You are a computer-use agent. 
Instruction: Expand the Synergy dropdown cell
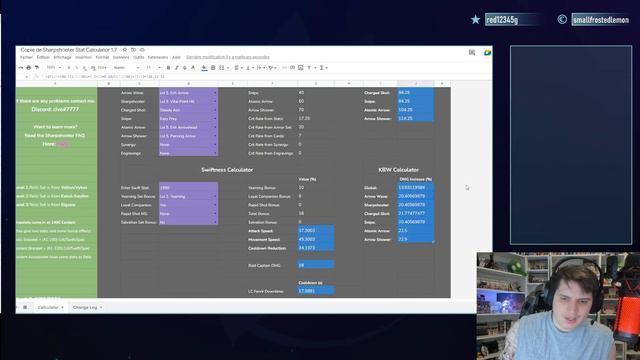tap(215, 144)
